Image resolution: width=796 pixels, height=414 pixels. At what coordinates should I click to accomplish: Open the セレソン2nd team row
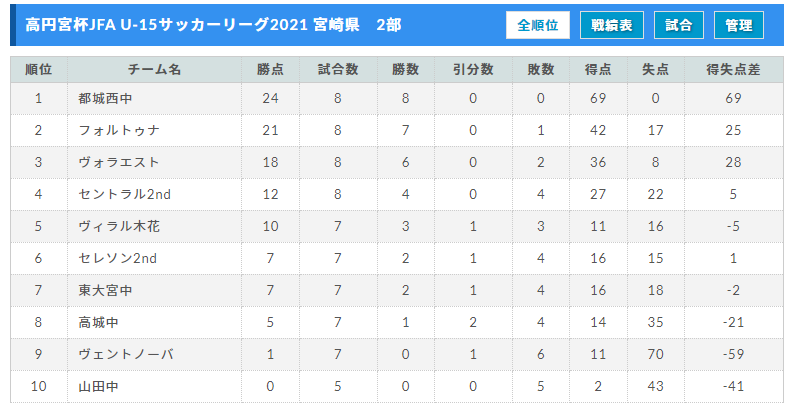coord(117,258)
